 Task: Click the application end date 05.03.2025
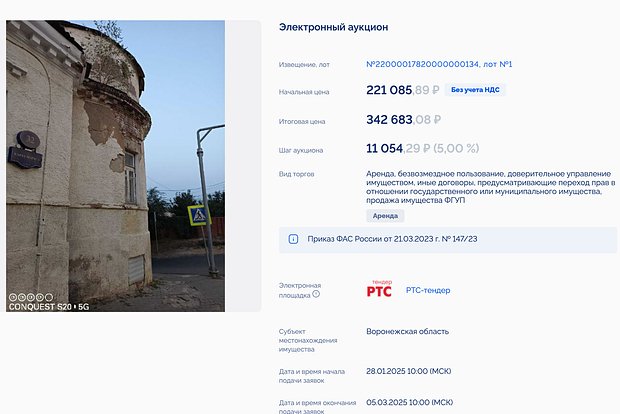(409, 401)
